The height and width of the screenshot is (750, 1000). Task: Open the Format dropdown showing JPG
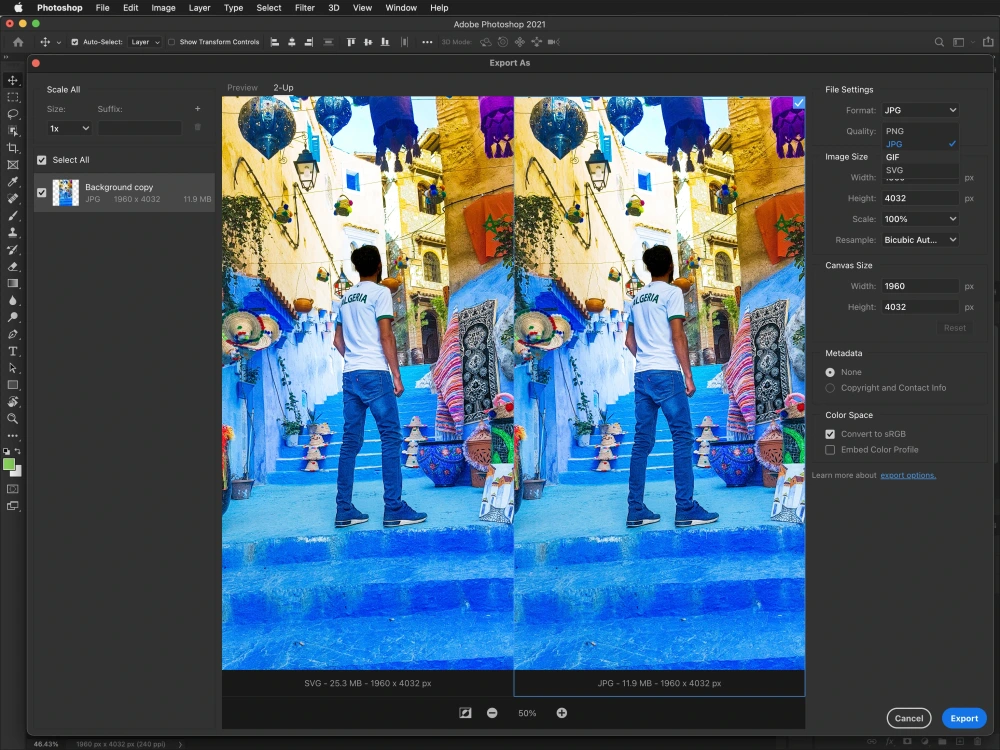point(920,110)
